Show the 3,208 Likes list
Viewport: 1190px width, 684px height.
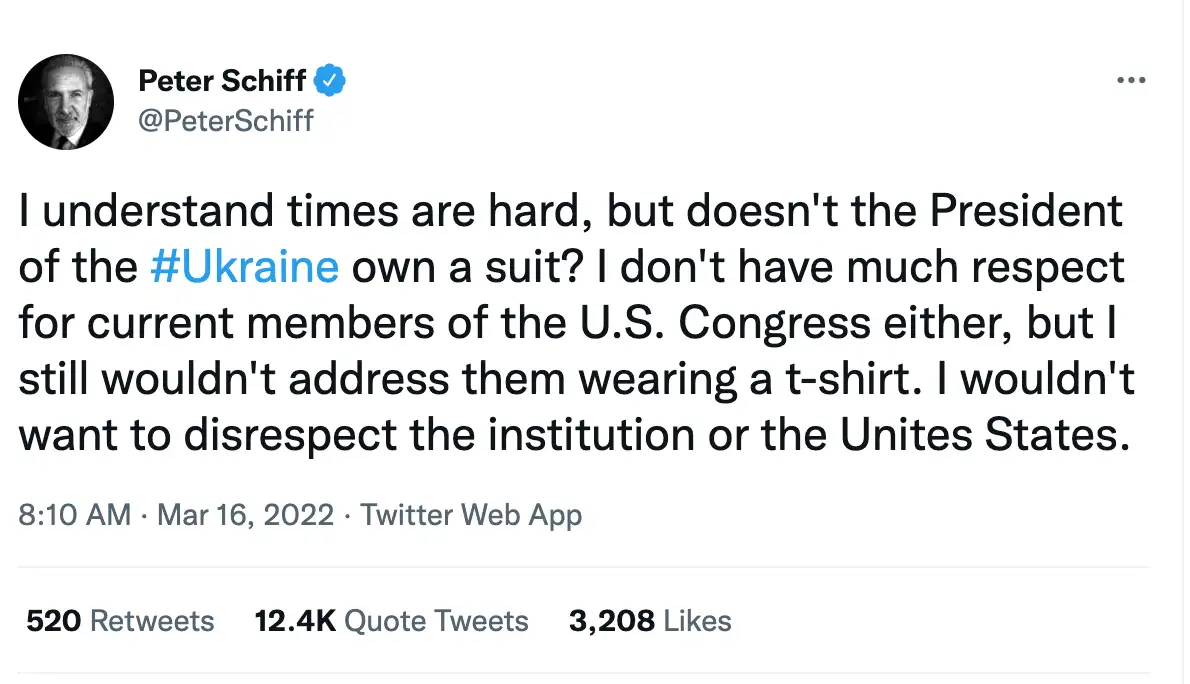(650, 621)
